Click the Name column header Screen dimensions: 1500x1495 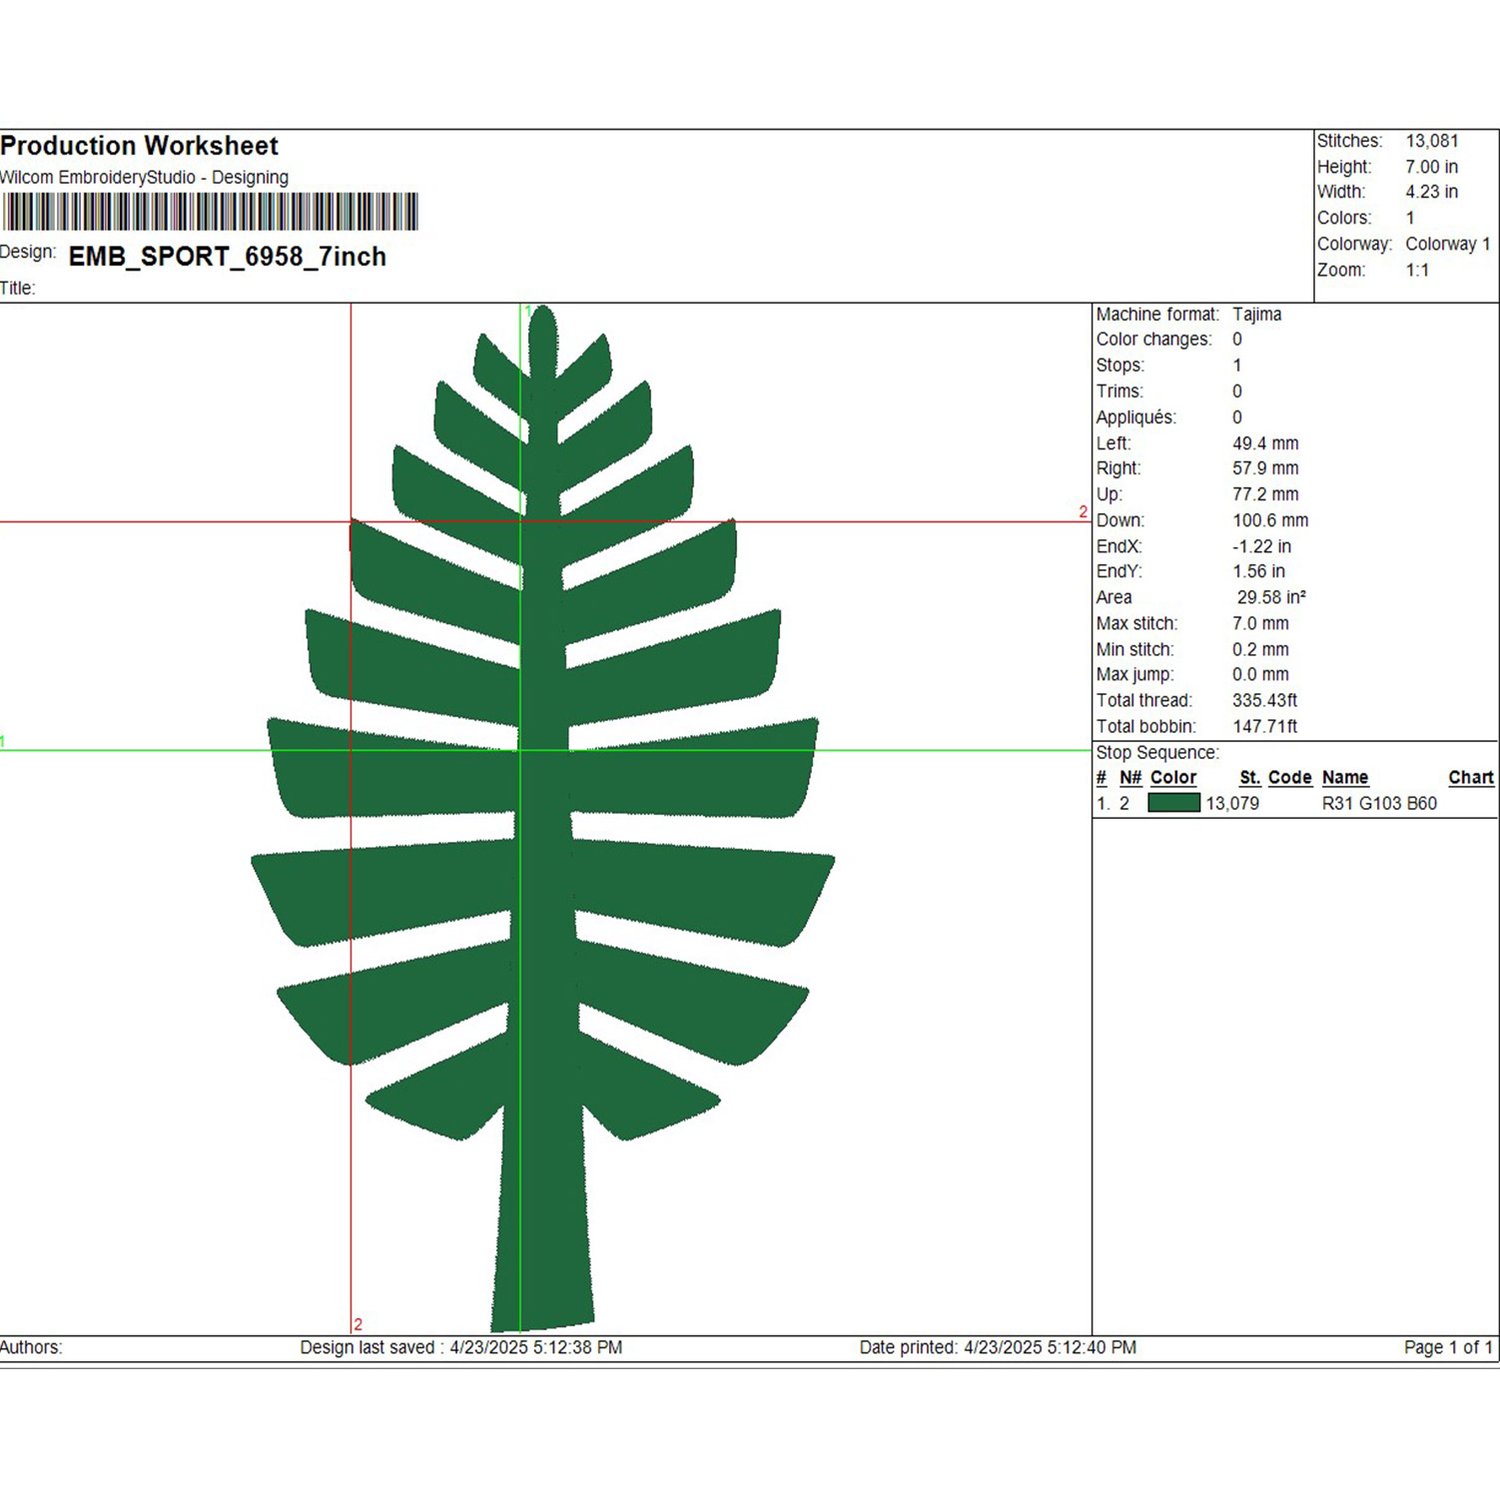tap(1345, 777)
